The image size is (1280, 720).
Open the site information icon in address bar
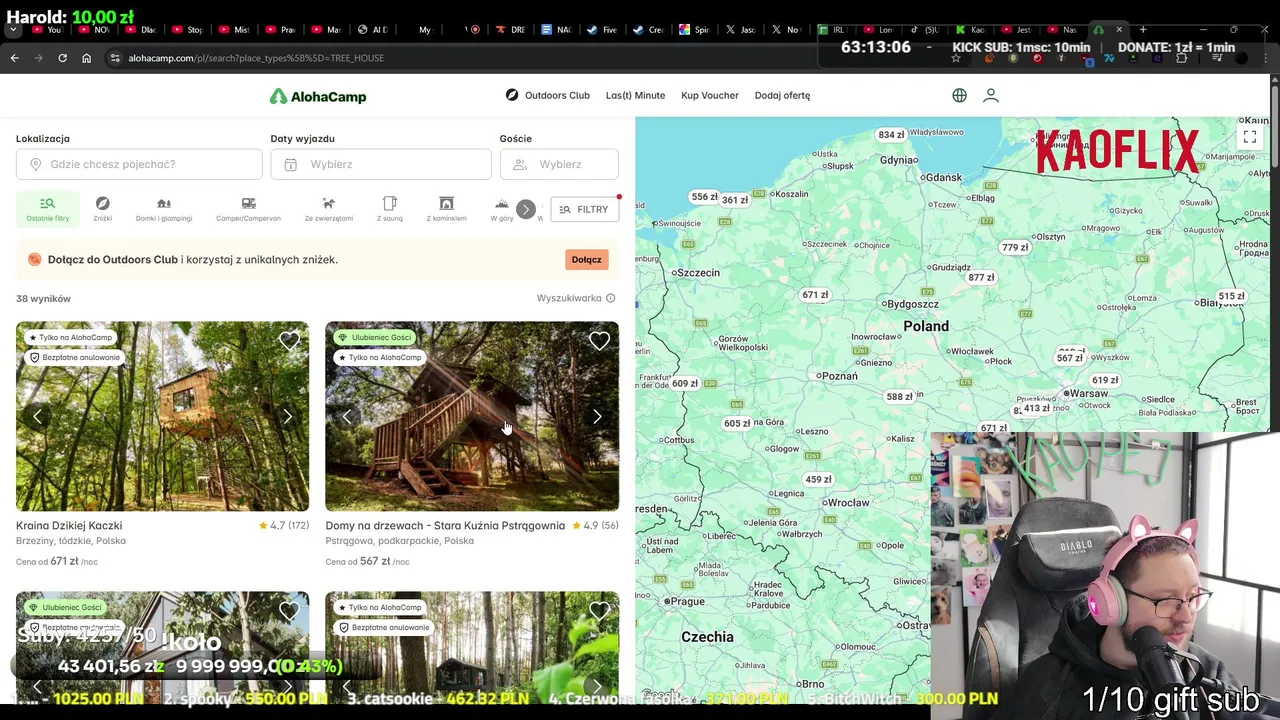116,58
